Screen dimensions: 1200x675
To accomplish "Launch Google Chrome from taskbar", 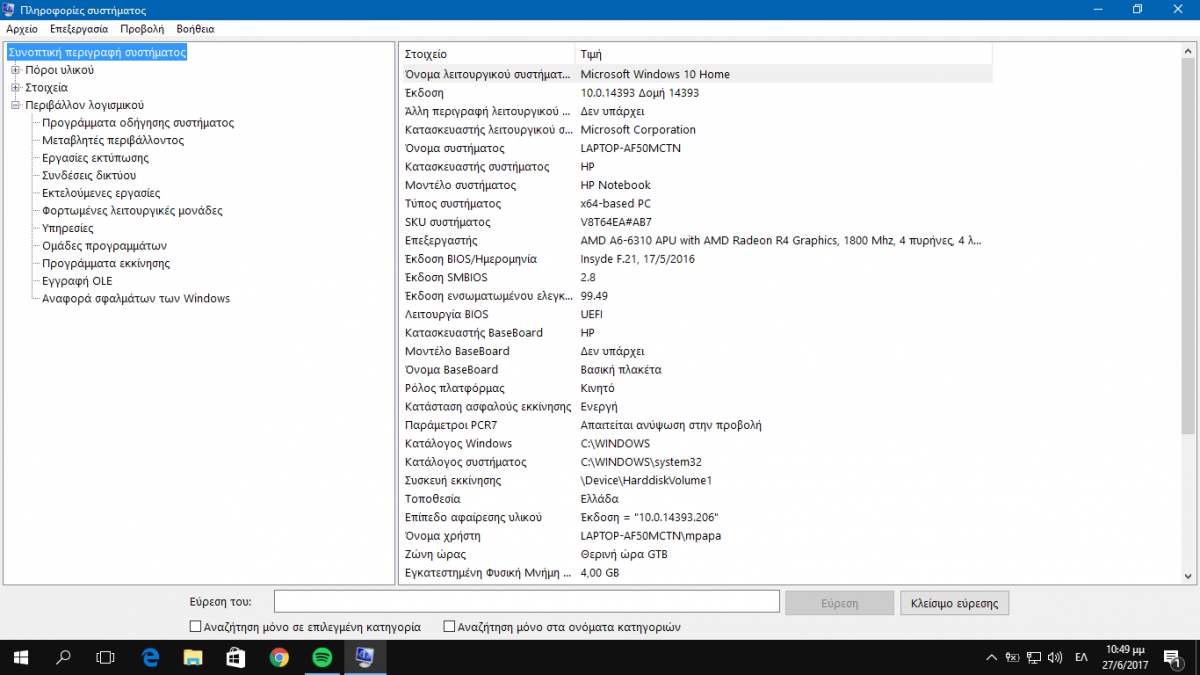I will (x=279, y=657).
